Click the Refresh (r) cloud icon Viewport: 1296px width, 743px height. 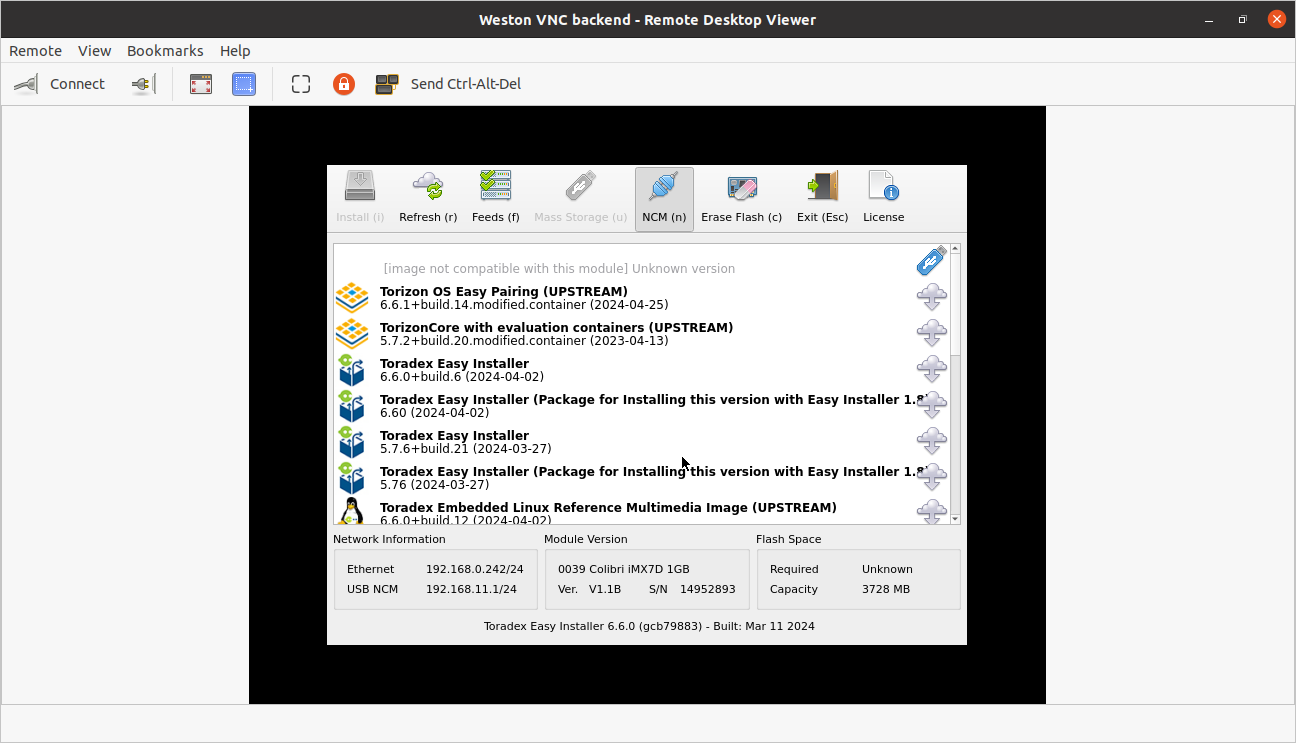[428, 187]
